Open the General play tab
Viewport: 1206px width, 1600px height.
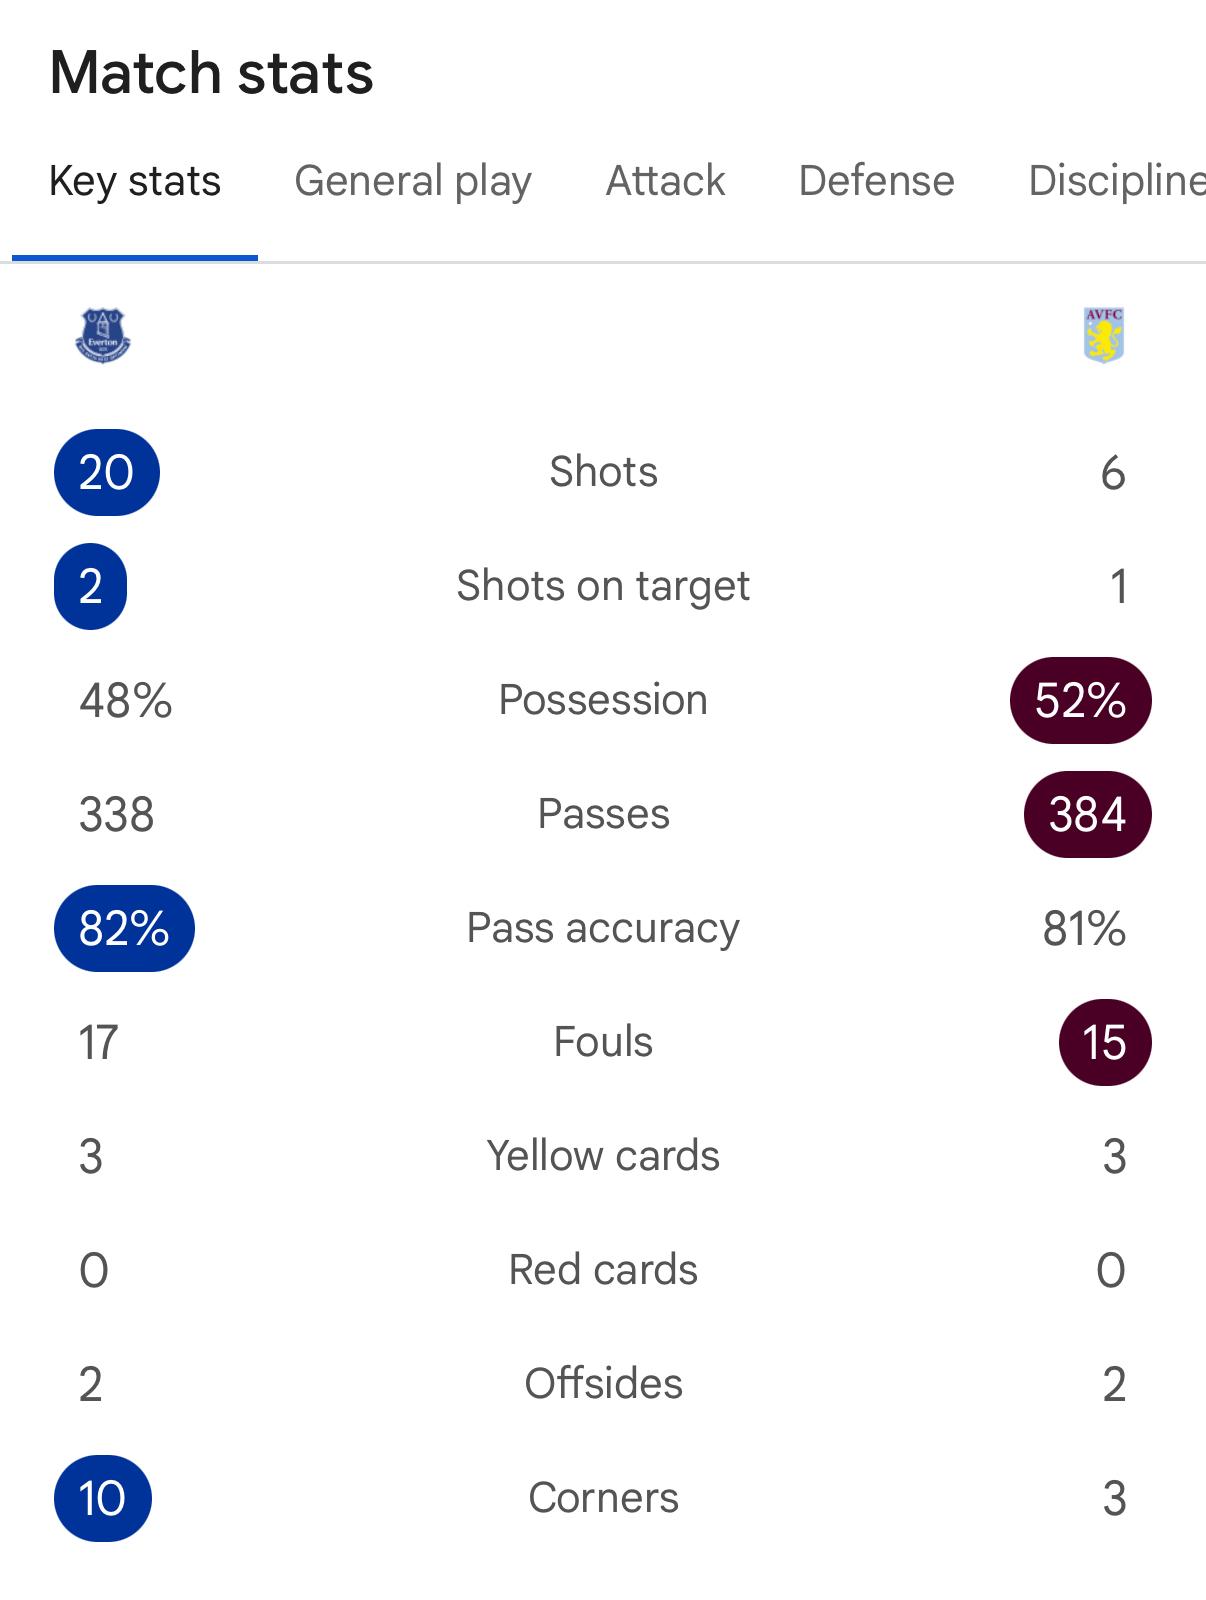pyautogui.click(x=413, y=182)
